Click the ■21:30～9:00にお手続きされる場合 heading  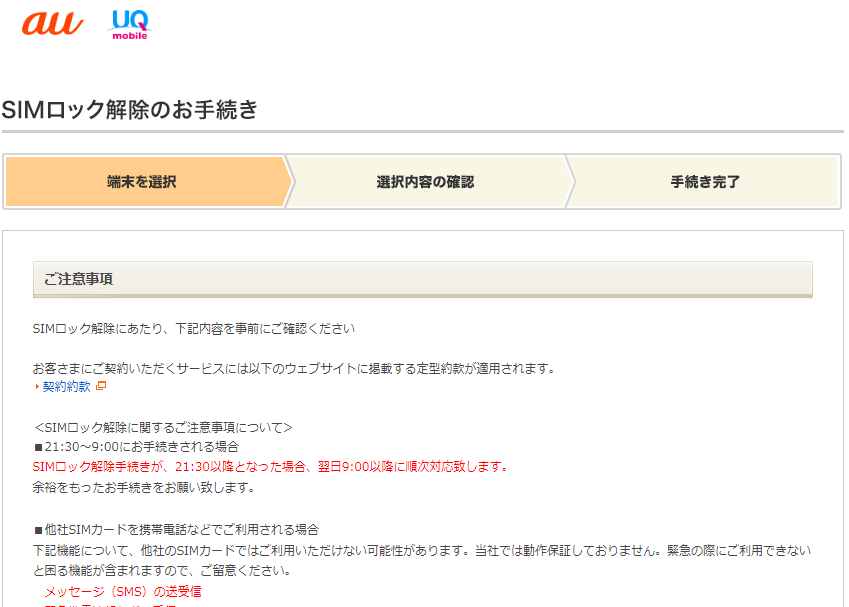[136, 446]
